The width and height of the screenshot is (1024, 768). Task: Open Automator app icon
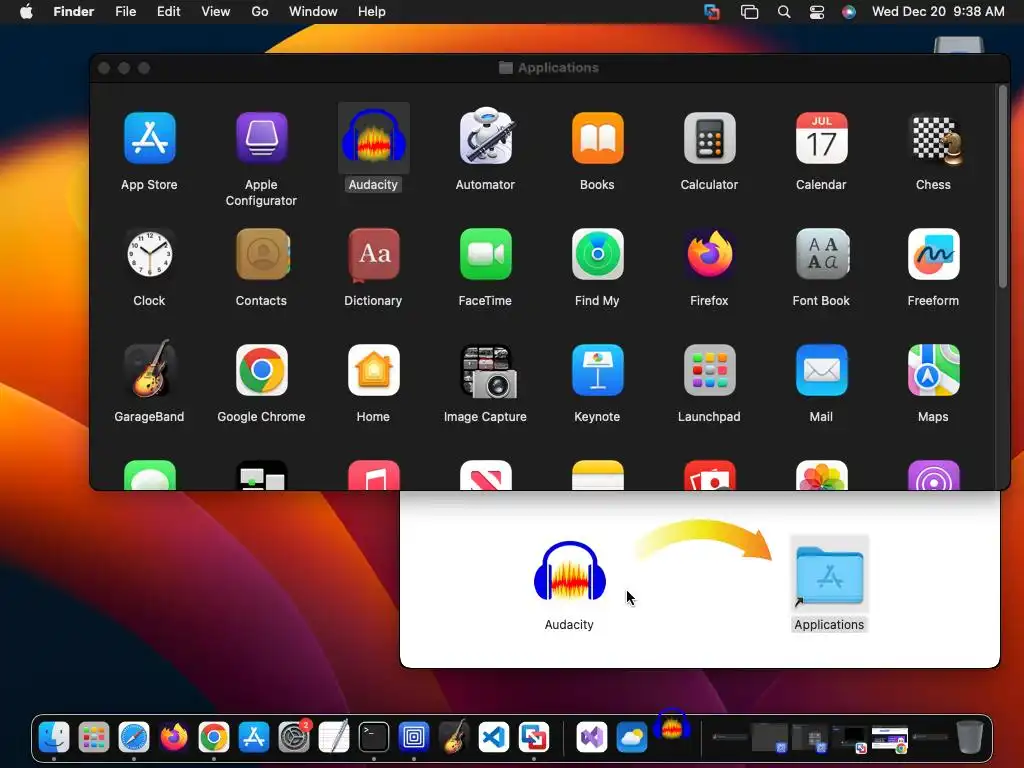pos(485,136)
